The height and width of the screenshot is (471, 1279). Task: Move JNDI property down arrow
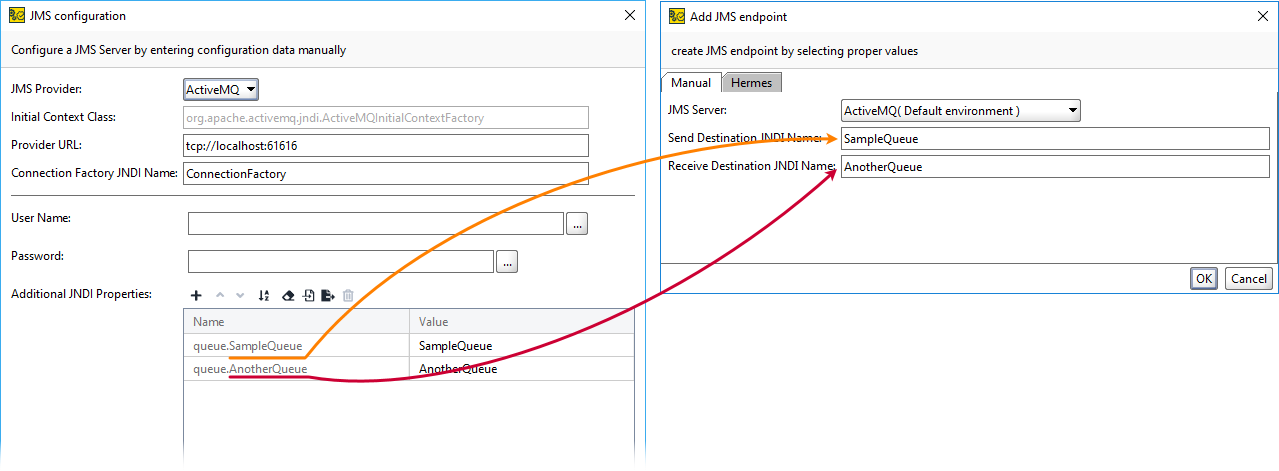click(x=240, y=295)
